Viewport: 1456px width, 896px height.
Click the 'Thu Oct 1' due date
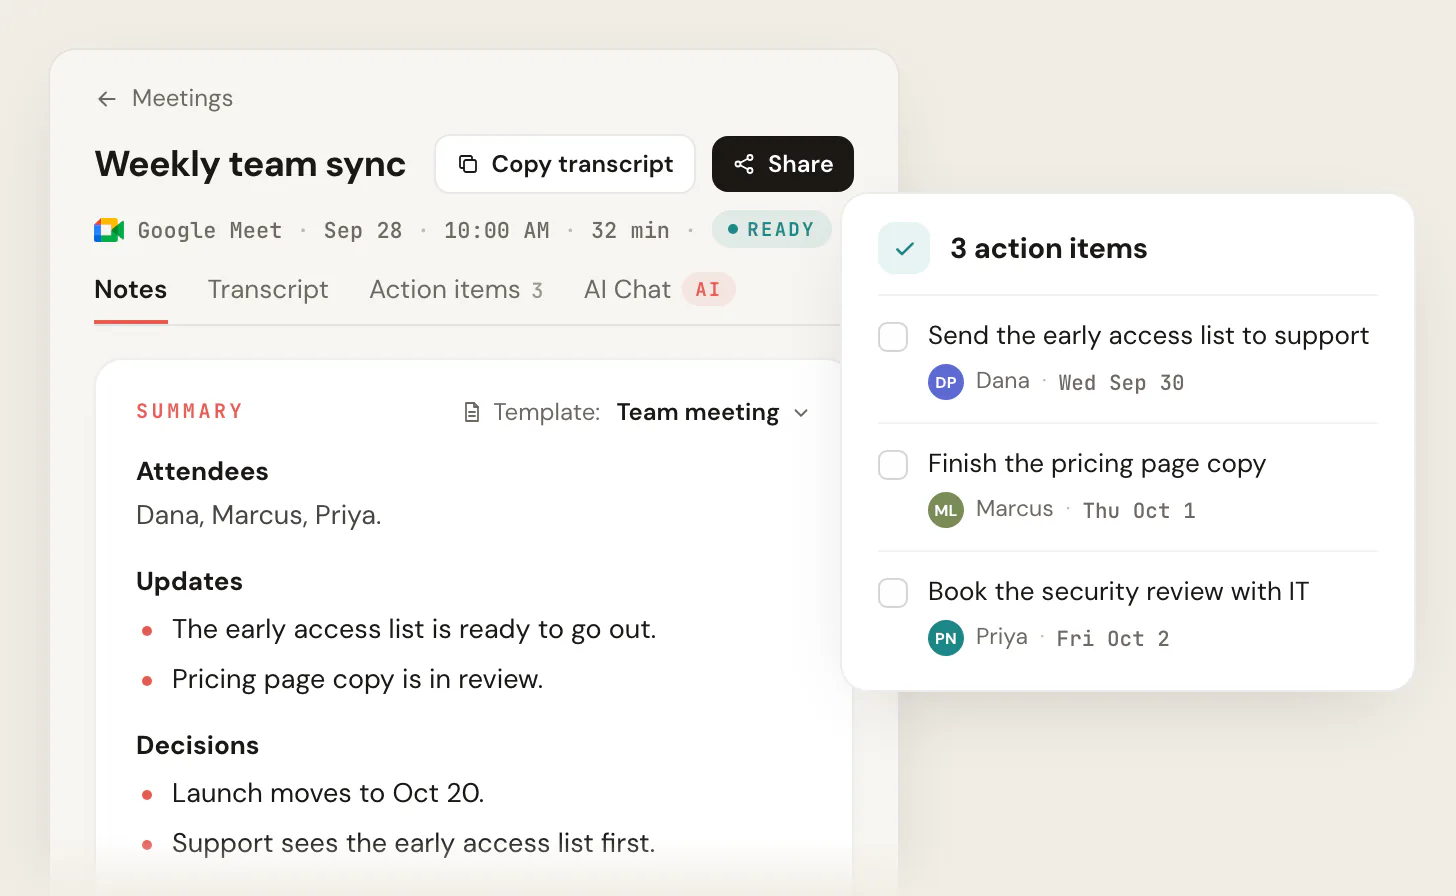(x=1139, y=511)
